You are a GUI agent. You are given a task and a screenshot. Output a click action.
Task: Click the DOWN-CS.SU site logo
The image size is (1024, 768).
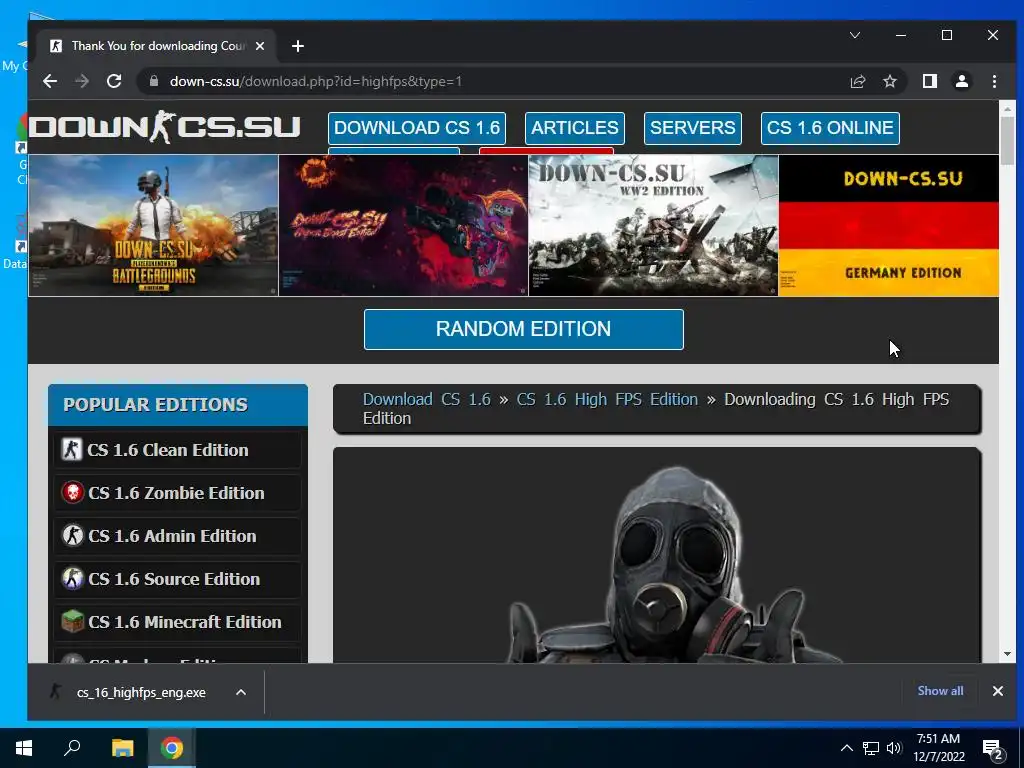(x=165, y=127)
